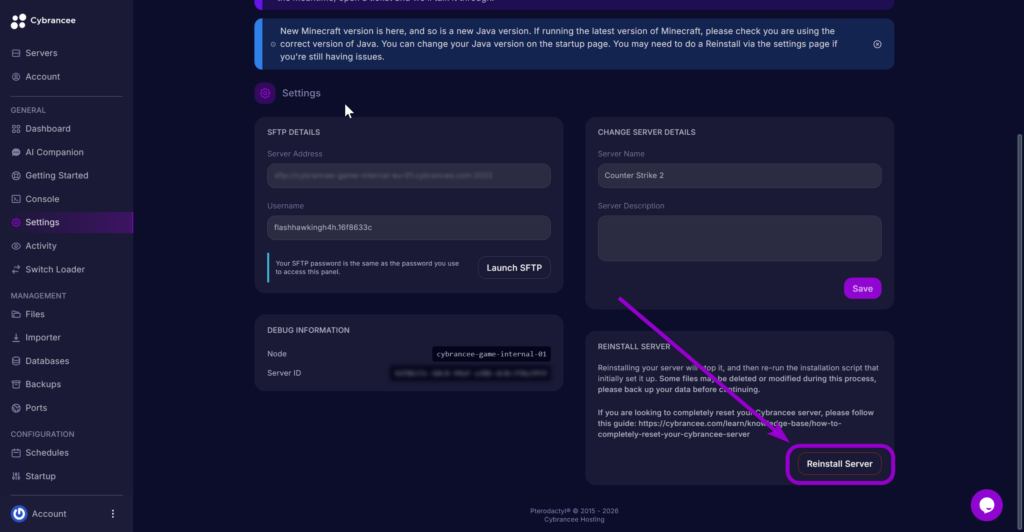This screenshot has width=1024, height=532.
Task: Click the Servers label in sidebar
Action: (x=41, y=53)
